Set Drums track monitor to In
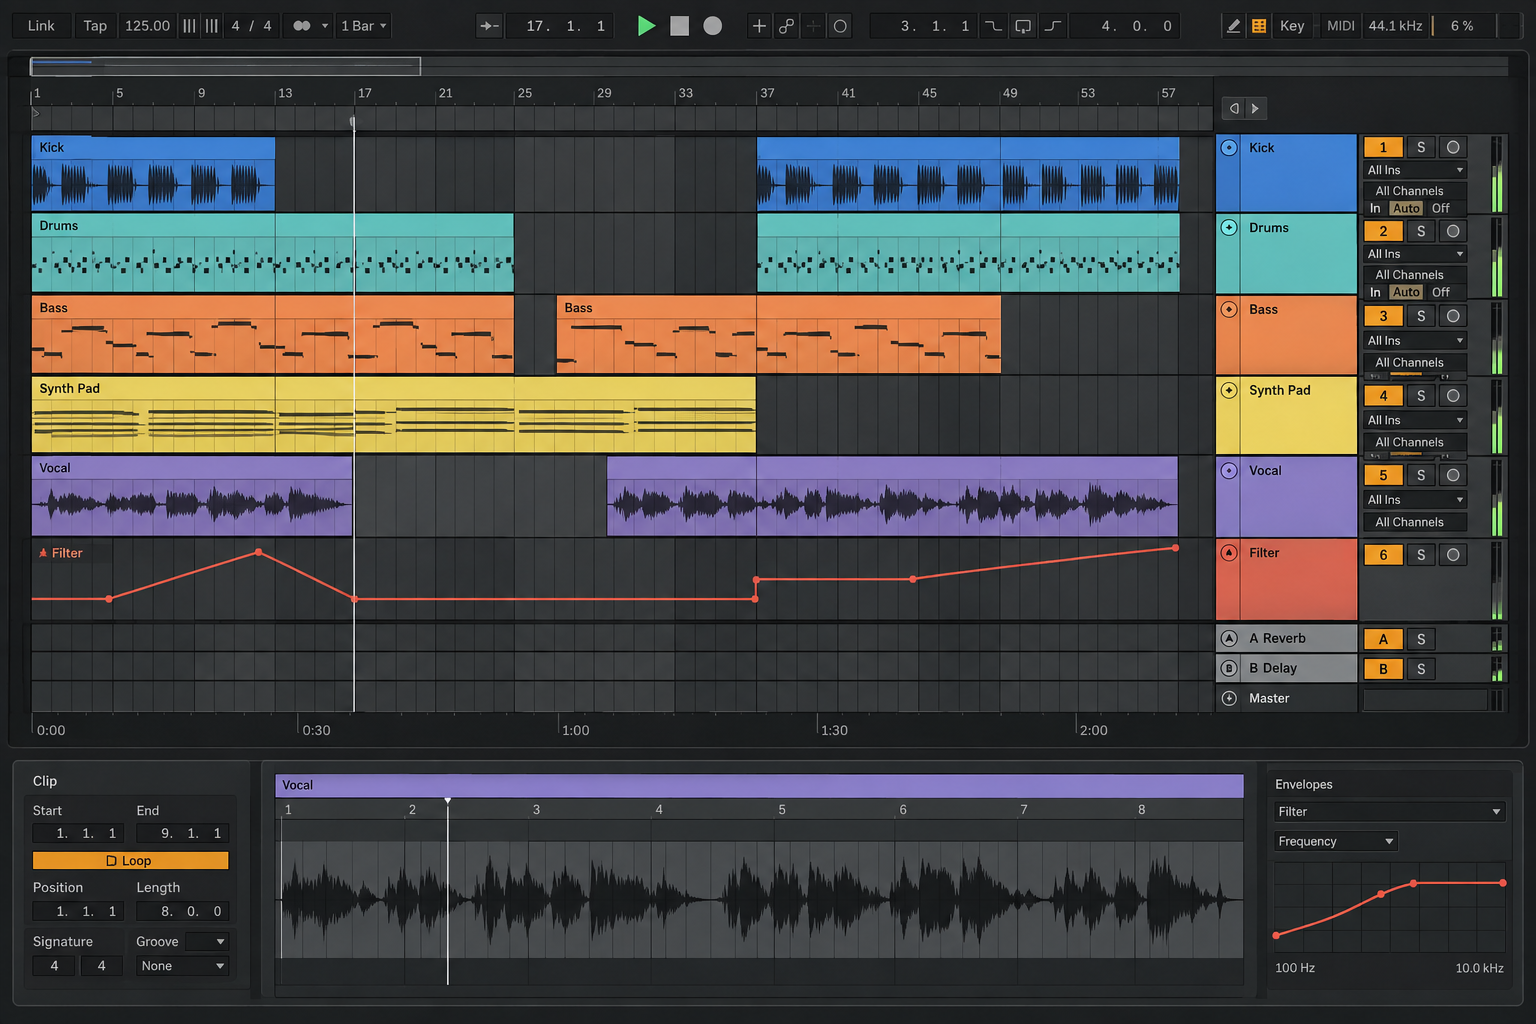The width and height of the screenshot is (1536, 1024). click(x=1375, y=292)
